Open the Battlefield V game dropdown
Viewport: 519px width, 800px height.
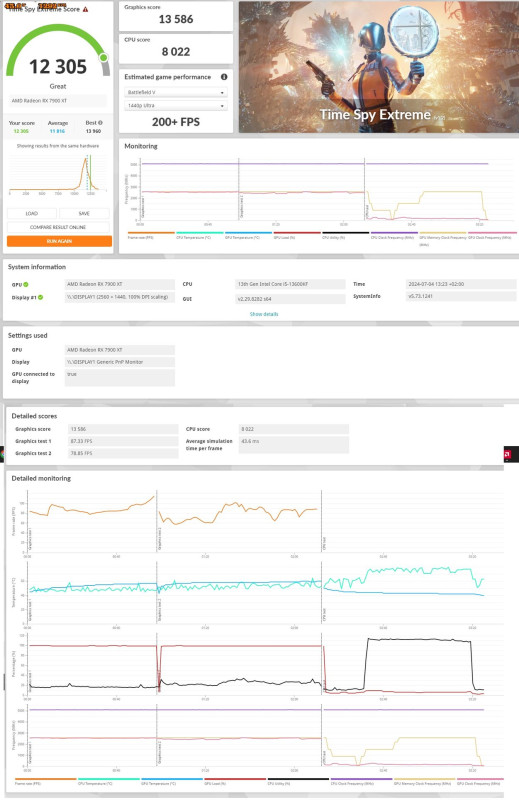tap(176, 92)
